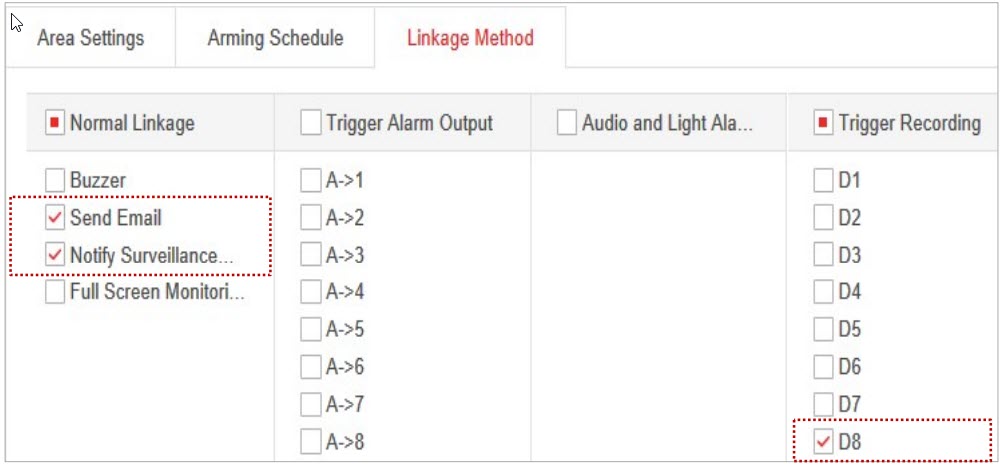Disable Notify Surveillance Center checkbox
Screen dimensions: 1002x467
tap(55, 255)
